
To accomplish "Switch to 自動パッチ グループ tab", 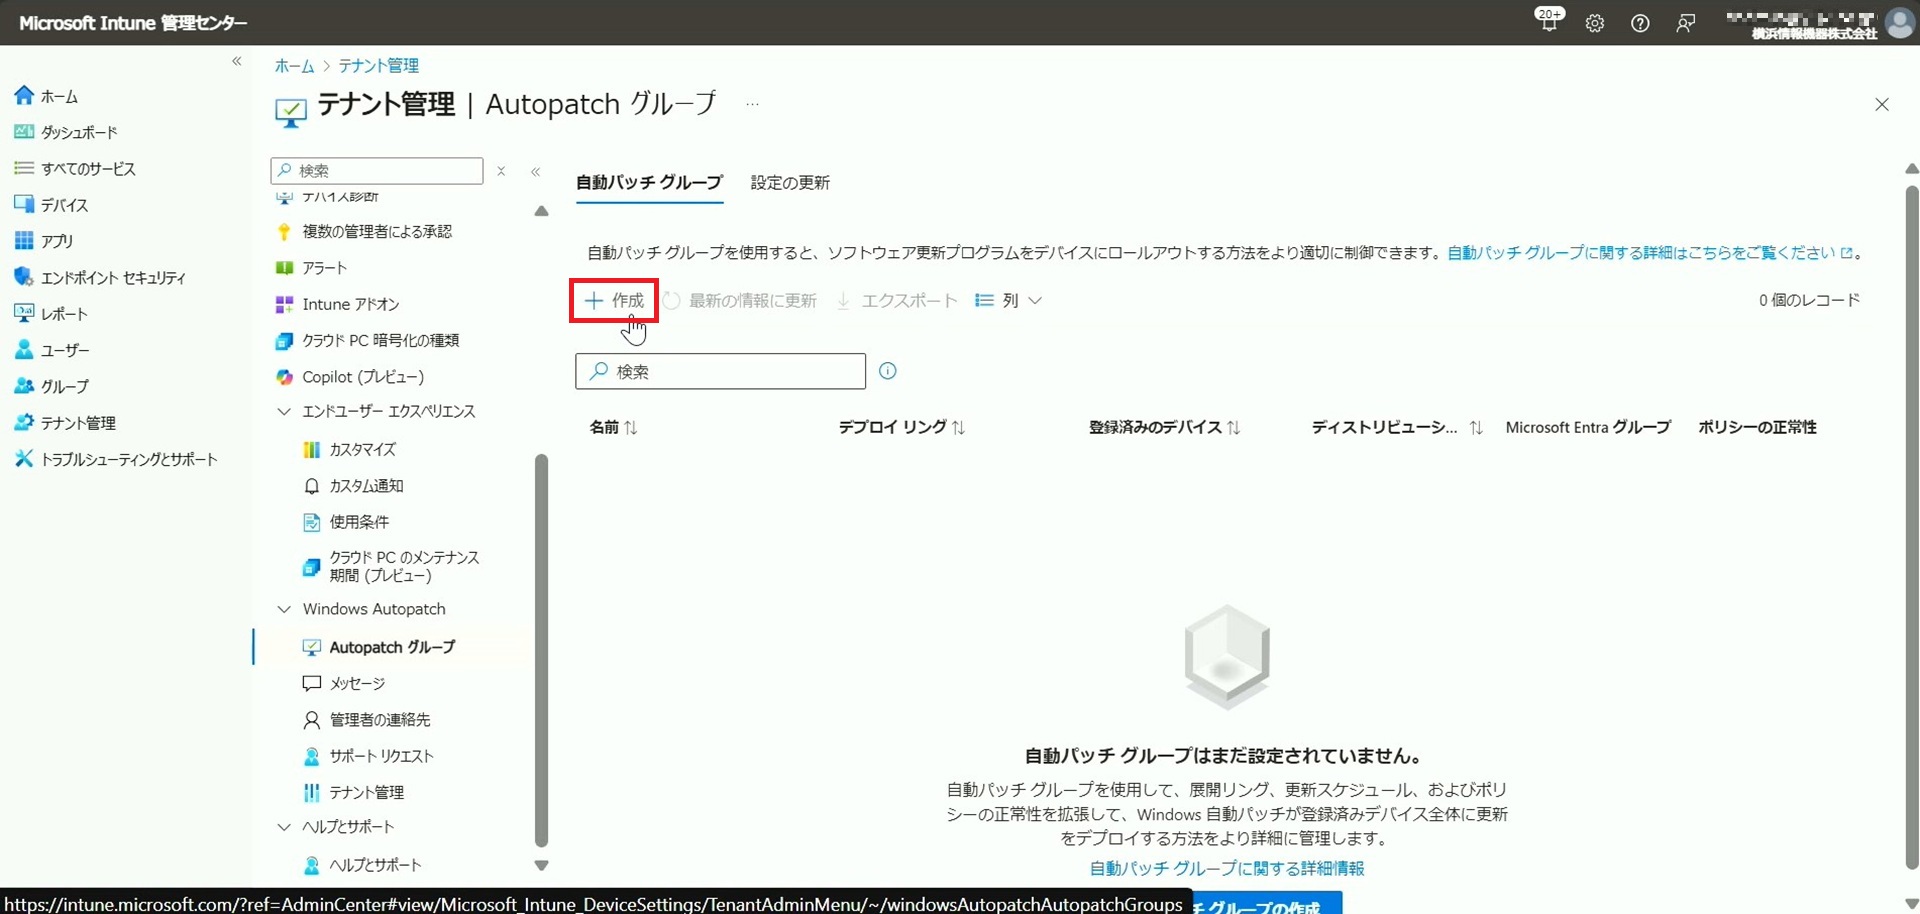I will 649,183.
